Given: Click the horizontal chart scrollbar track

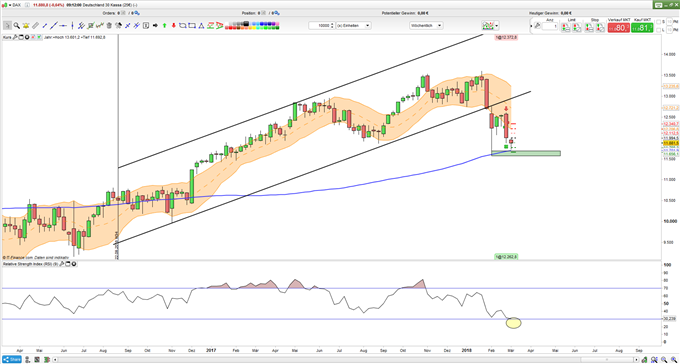Looking at the screenshot, I should coord(319,360).
